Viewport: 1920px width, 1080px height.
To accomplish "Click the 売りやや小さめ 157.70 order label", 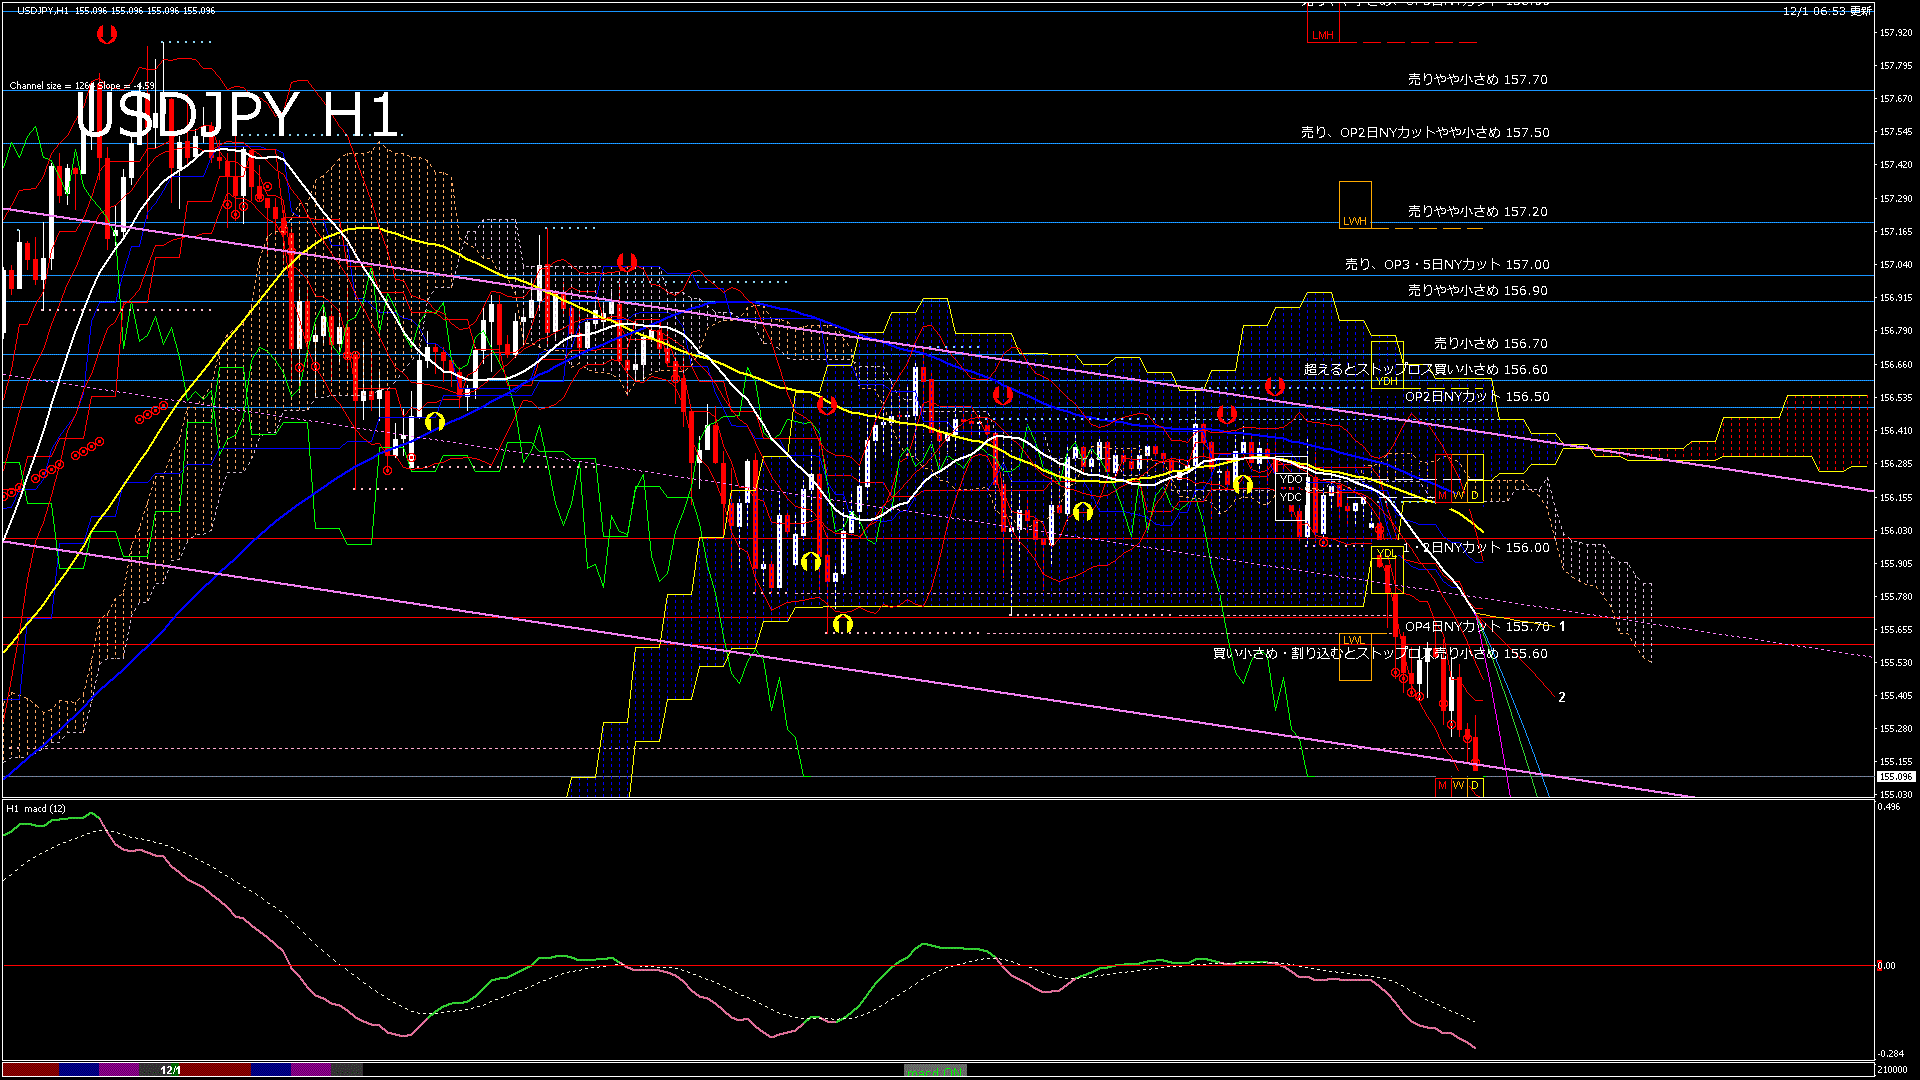I will pos(1477,79).
